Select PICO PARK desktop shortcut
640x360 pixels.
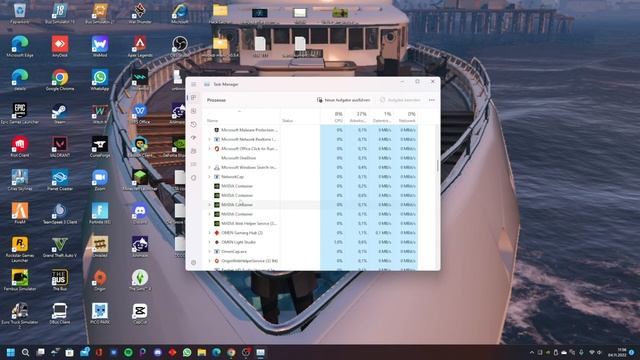coord(100,314)
